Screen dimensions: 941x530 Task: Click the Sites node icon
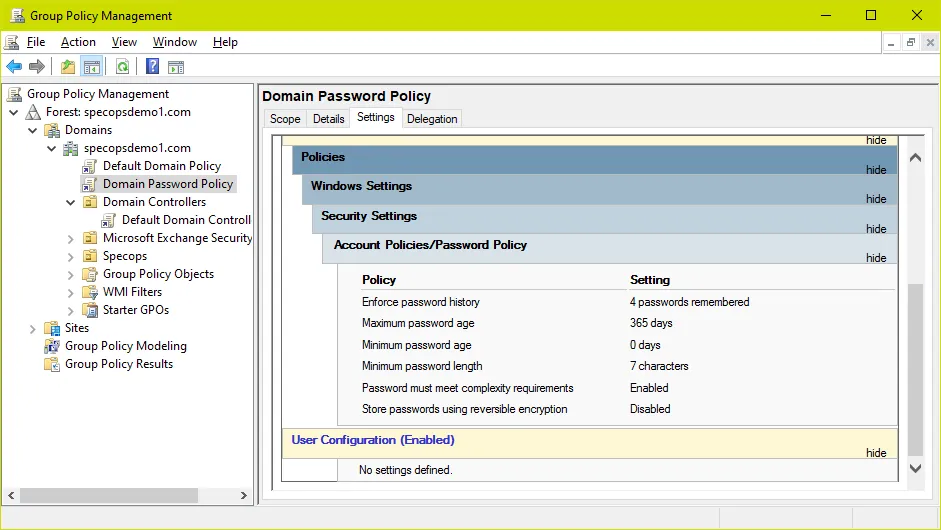[52, 328]
